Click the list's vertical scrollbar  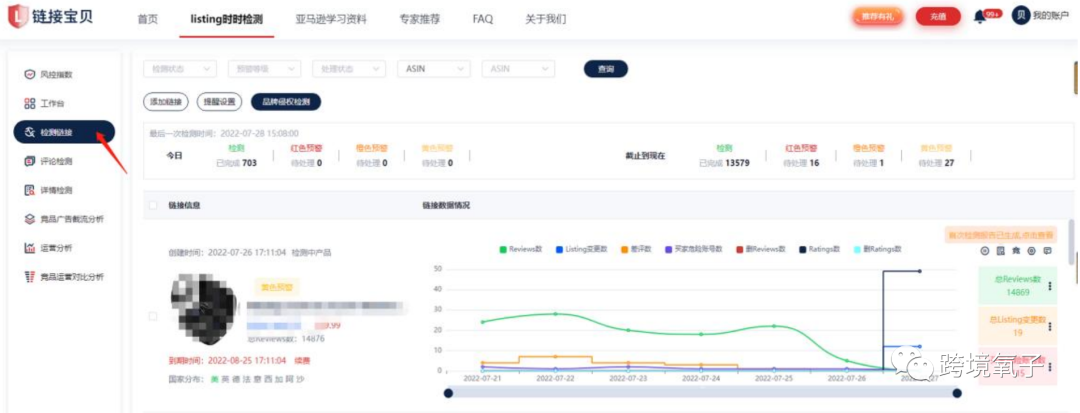(x=1071, y=242)
